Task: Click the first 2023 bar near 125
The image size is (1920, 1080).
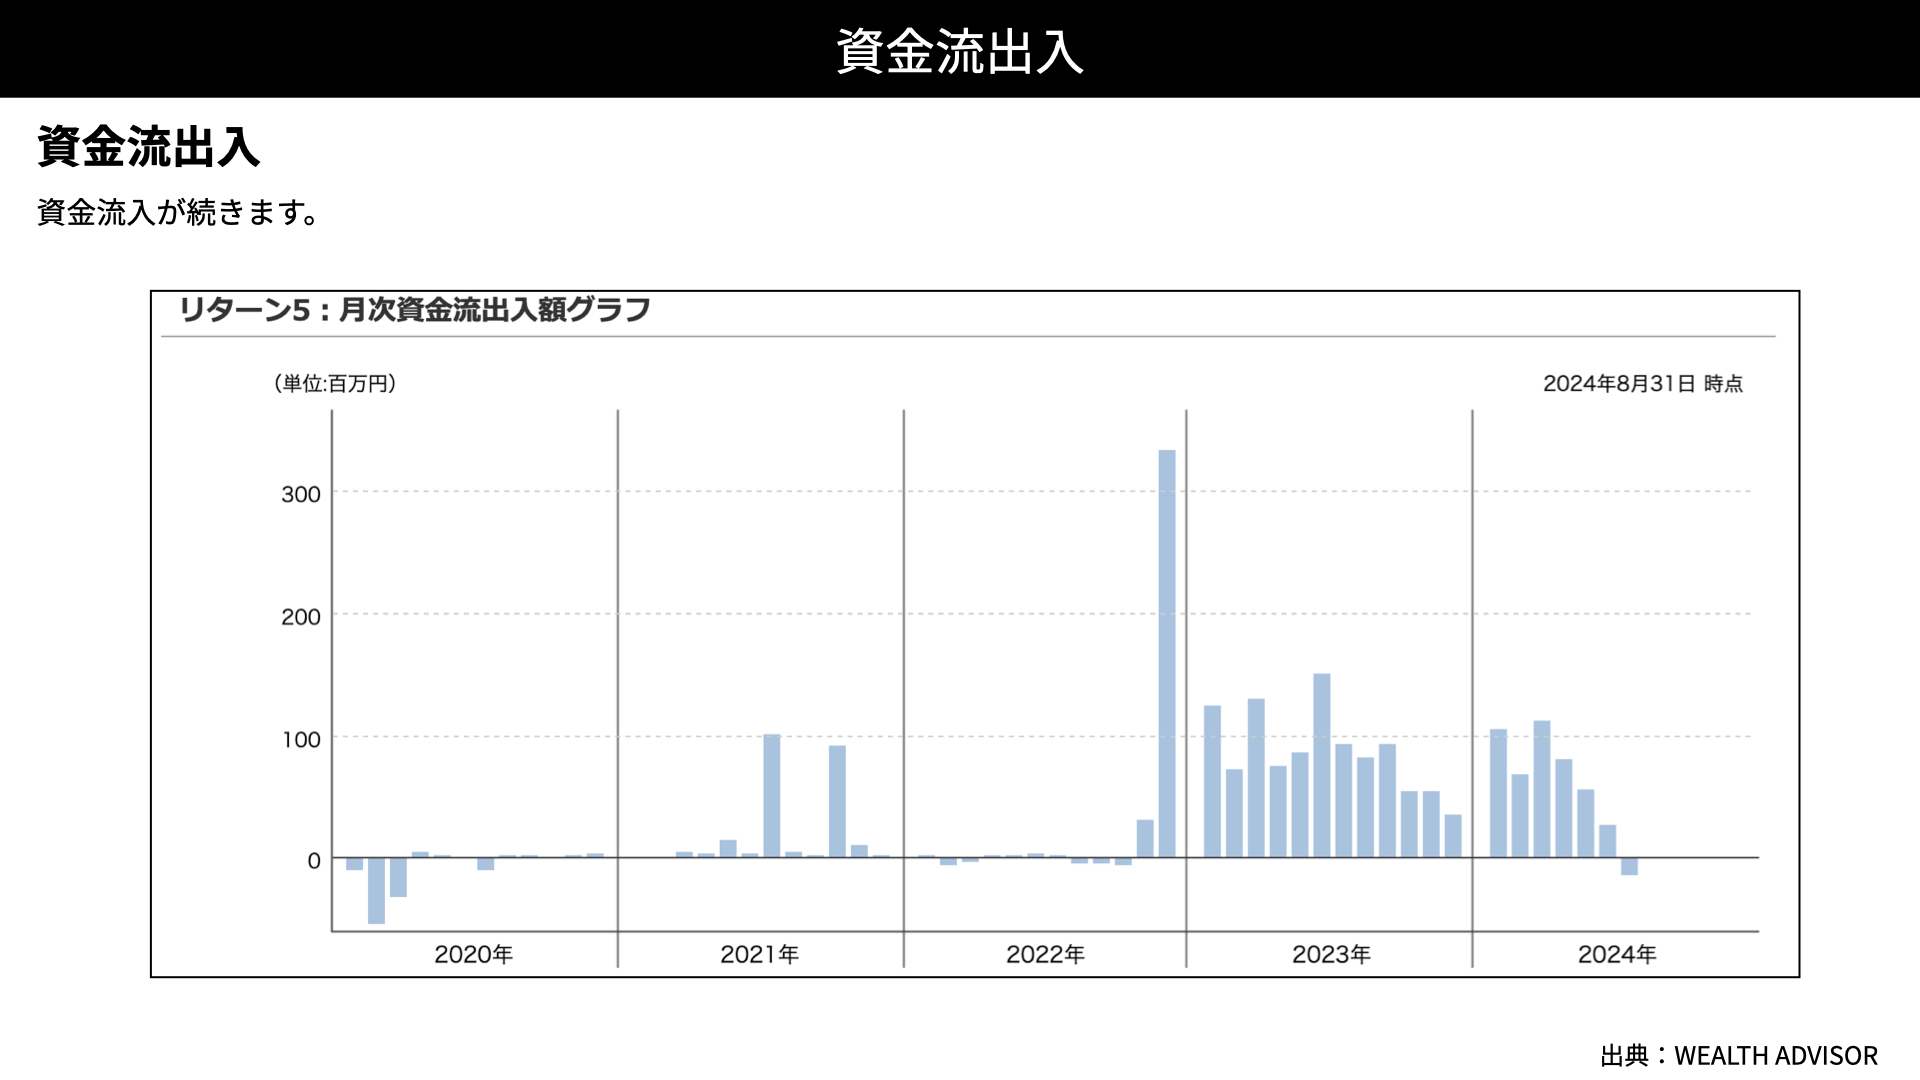Action: (x=1212, y=781)
